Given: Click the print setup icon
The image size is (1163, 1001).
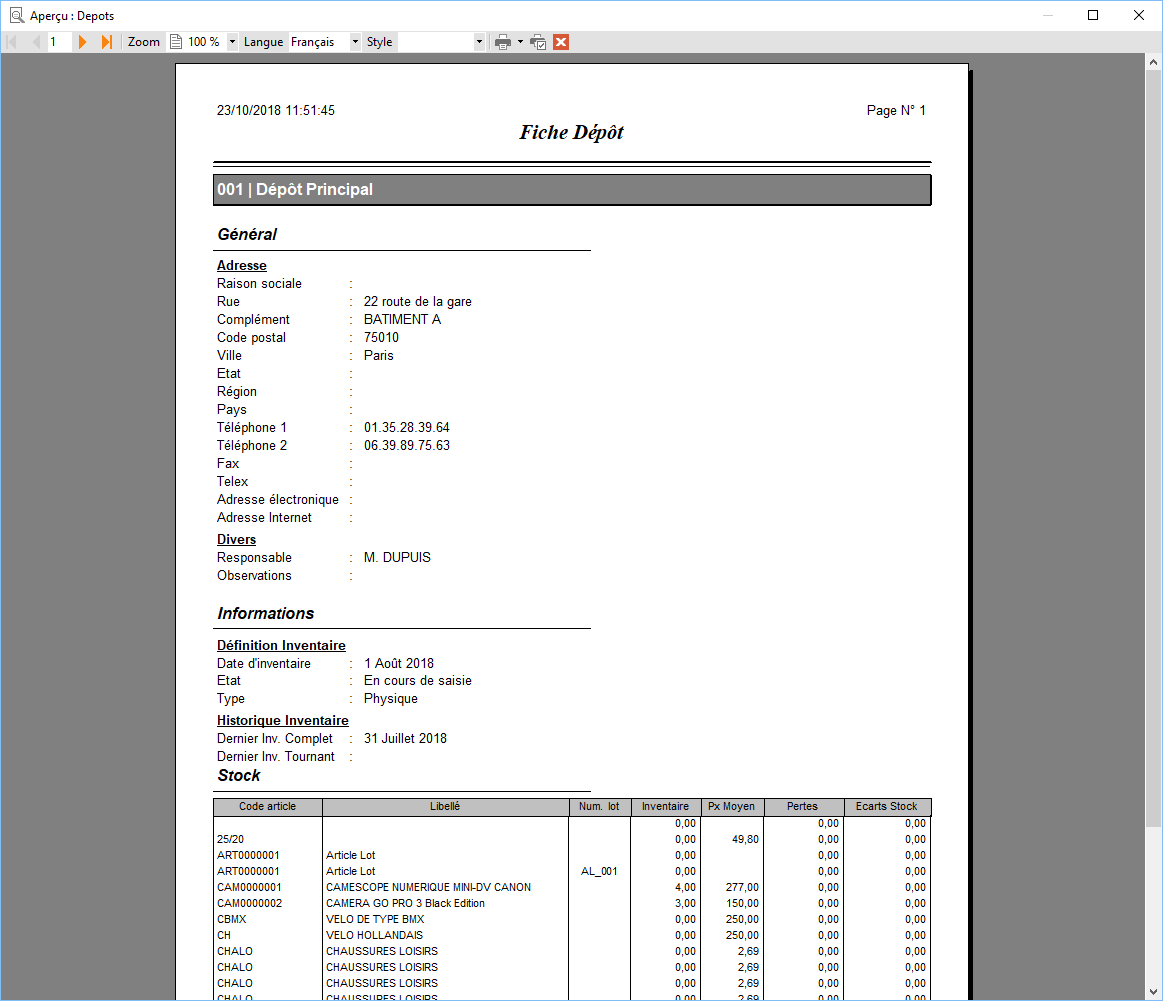Looking at the screenshot, I should click(538, 42).
